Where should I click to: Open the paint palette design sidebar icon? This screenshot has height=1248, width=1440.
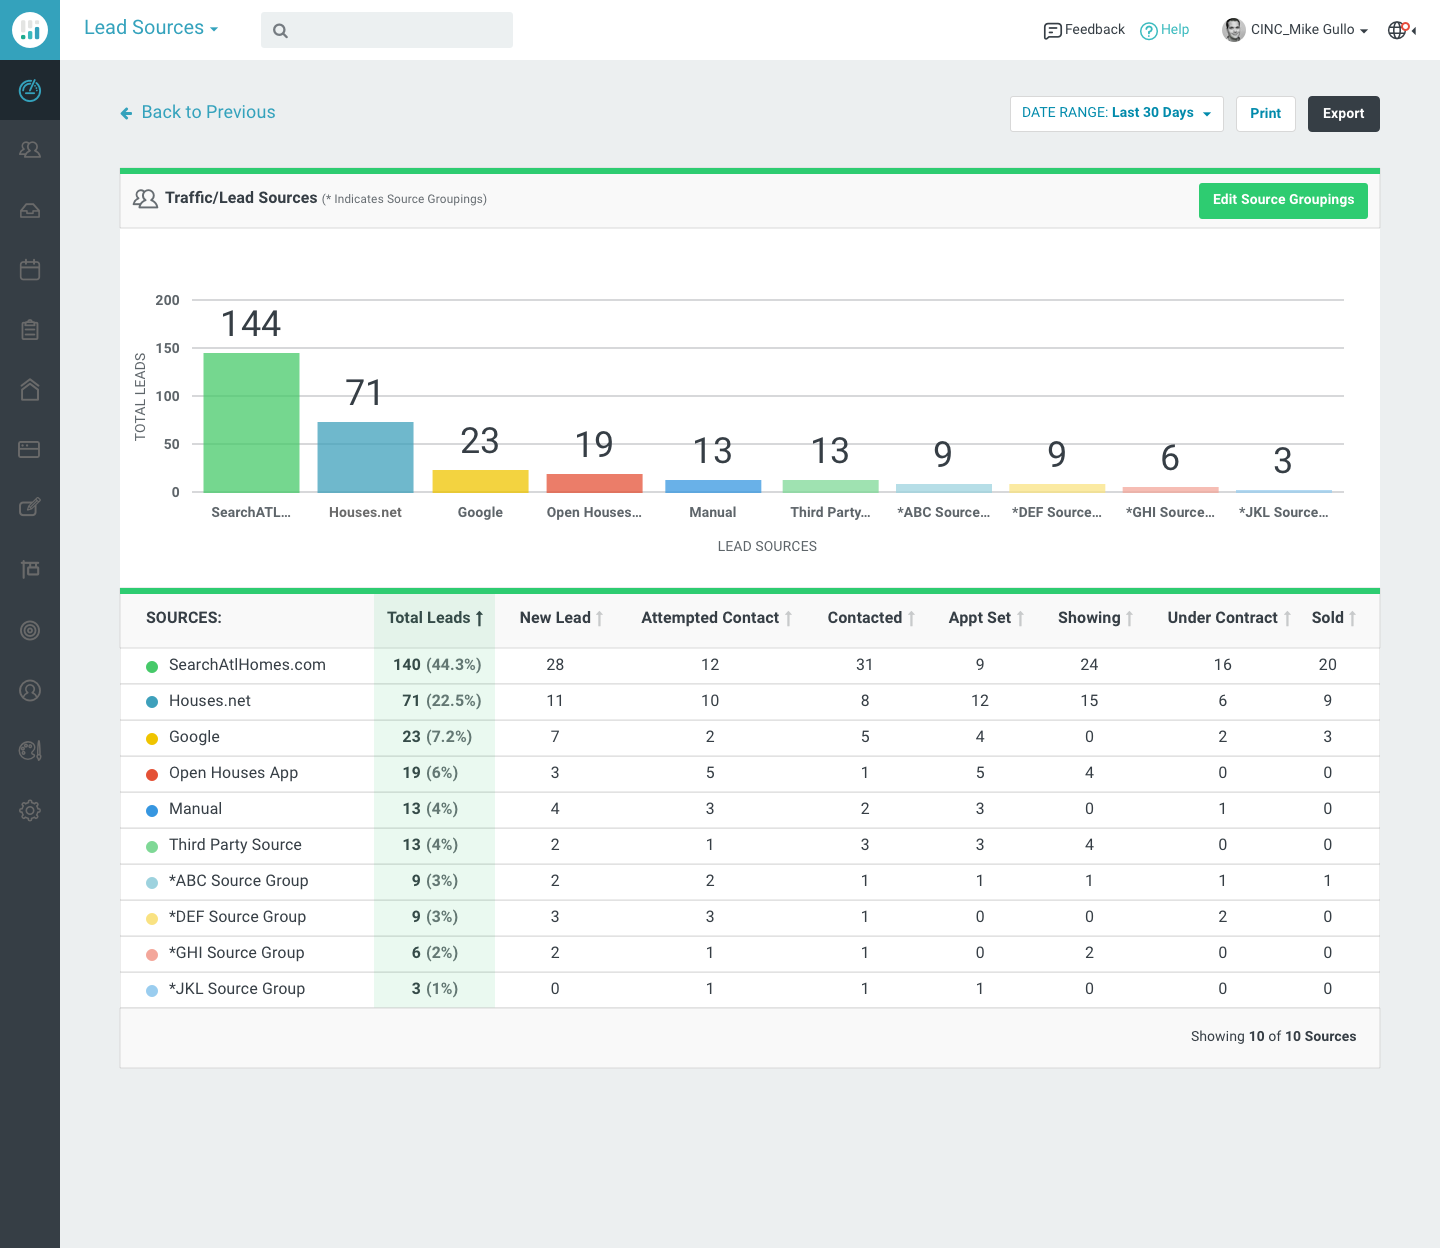pos(30,750)
